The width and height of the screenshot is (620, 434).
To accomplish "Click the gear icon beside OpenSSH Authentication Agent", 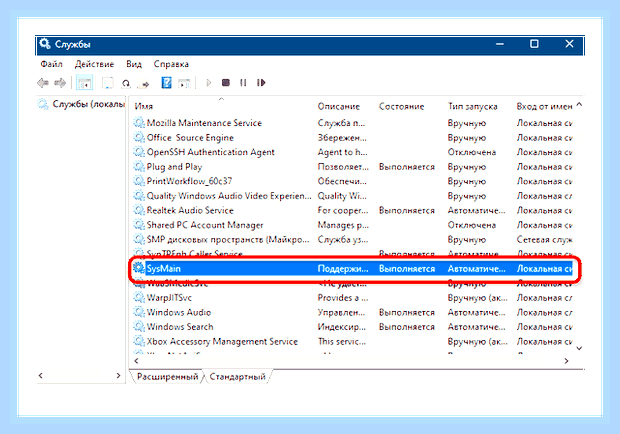I will click(x=139, y=152).
